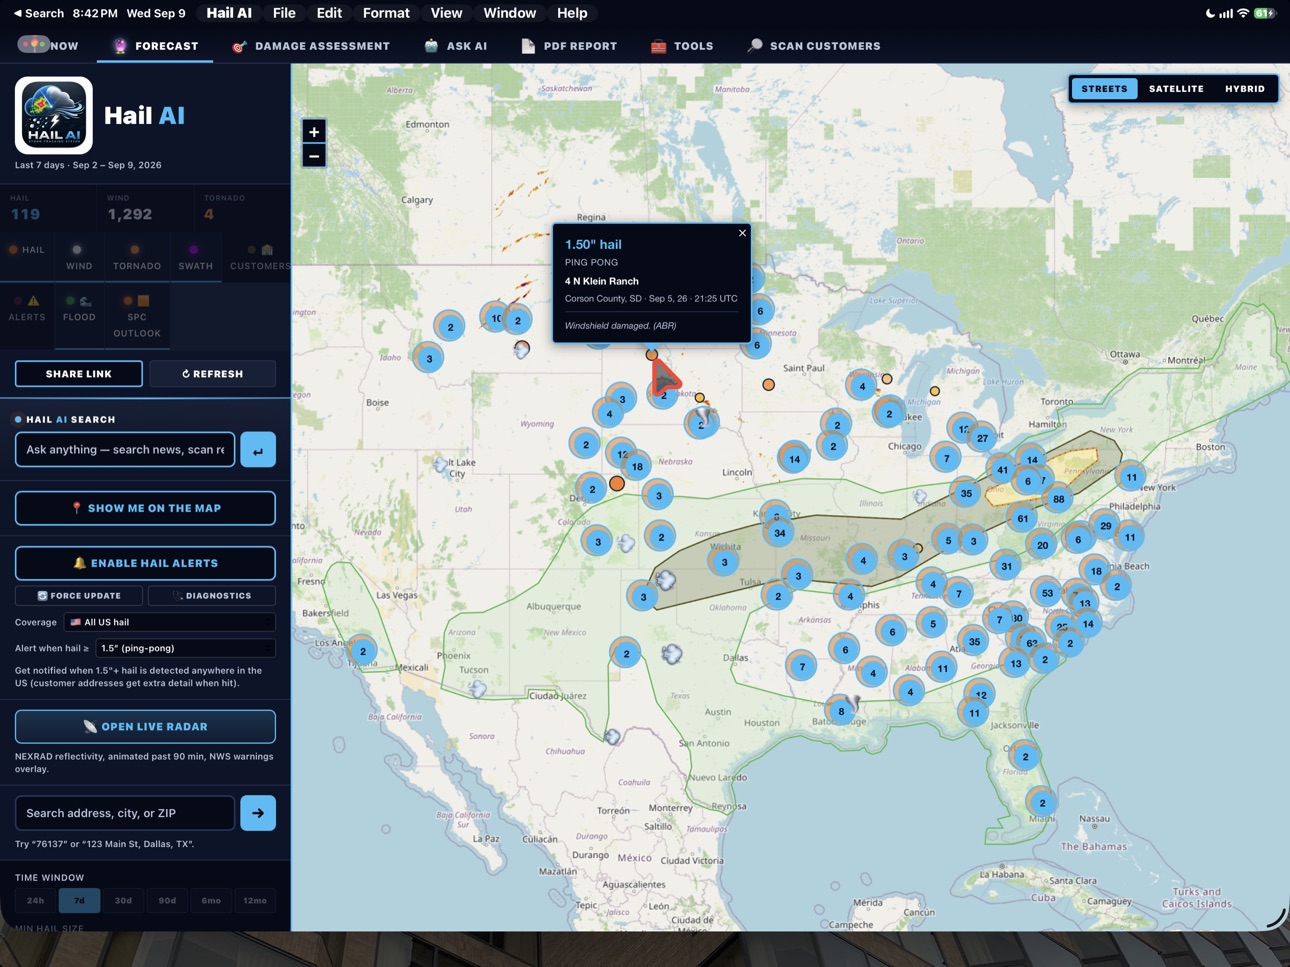Zoom in on the map

click(x=314, y=132)
